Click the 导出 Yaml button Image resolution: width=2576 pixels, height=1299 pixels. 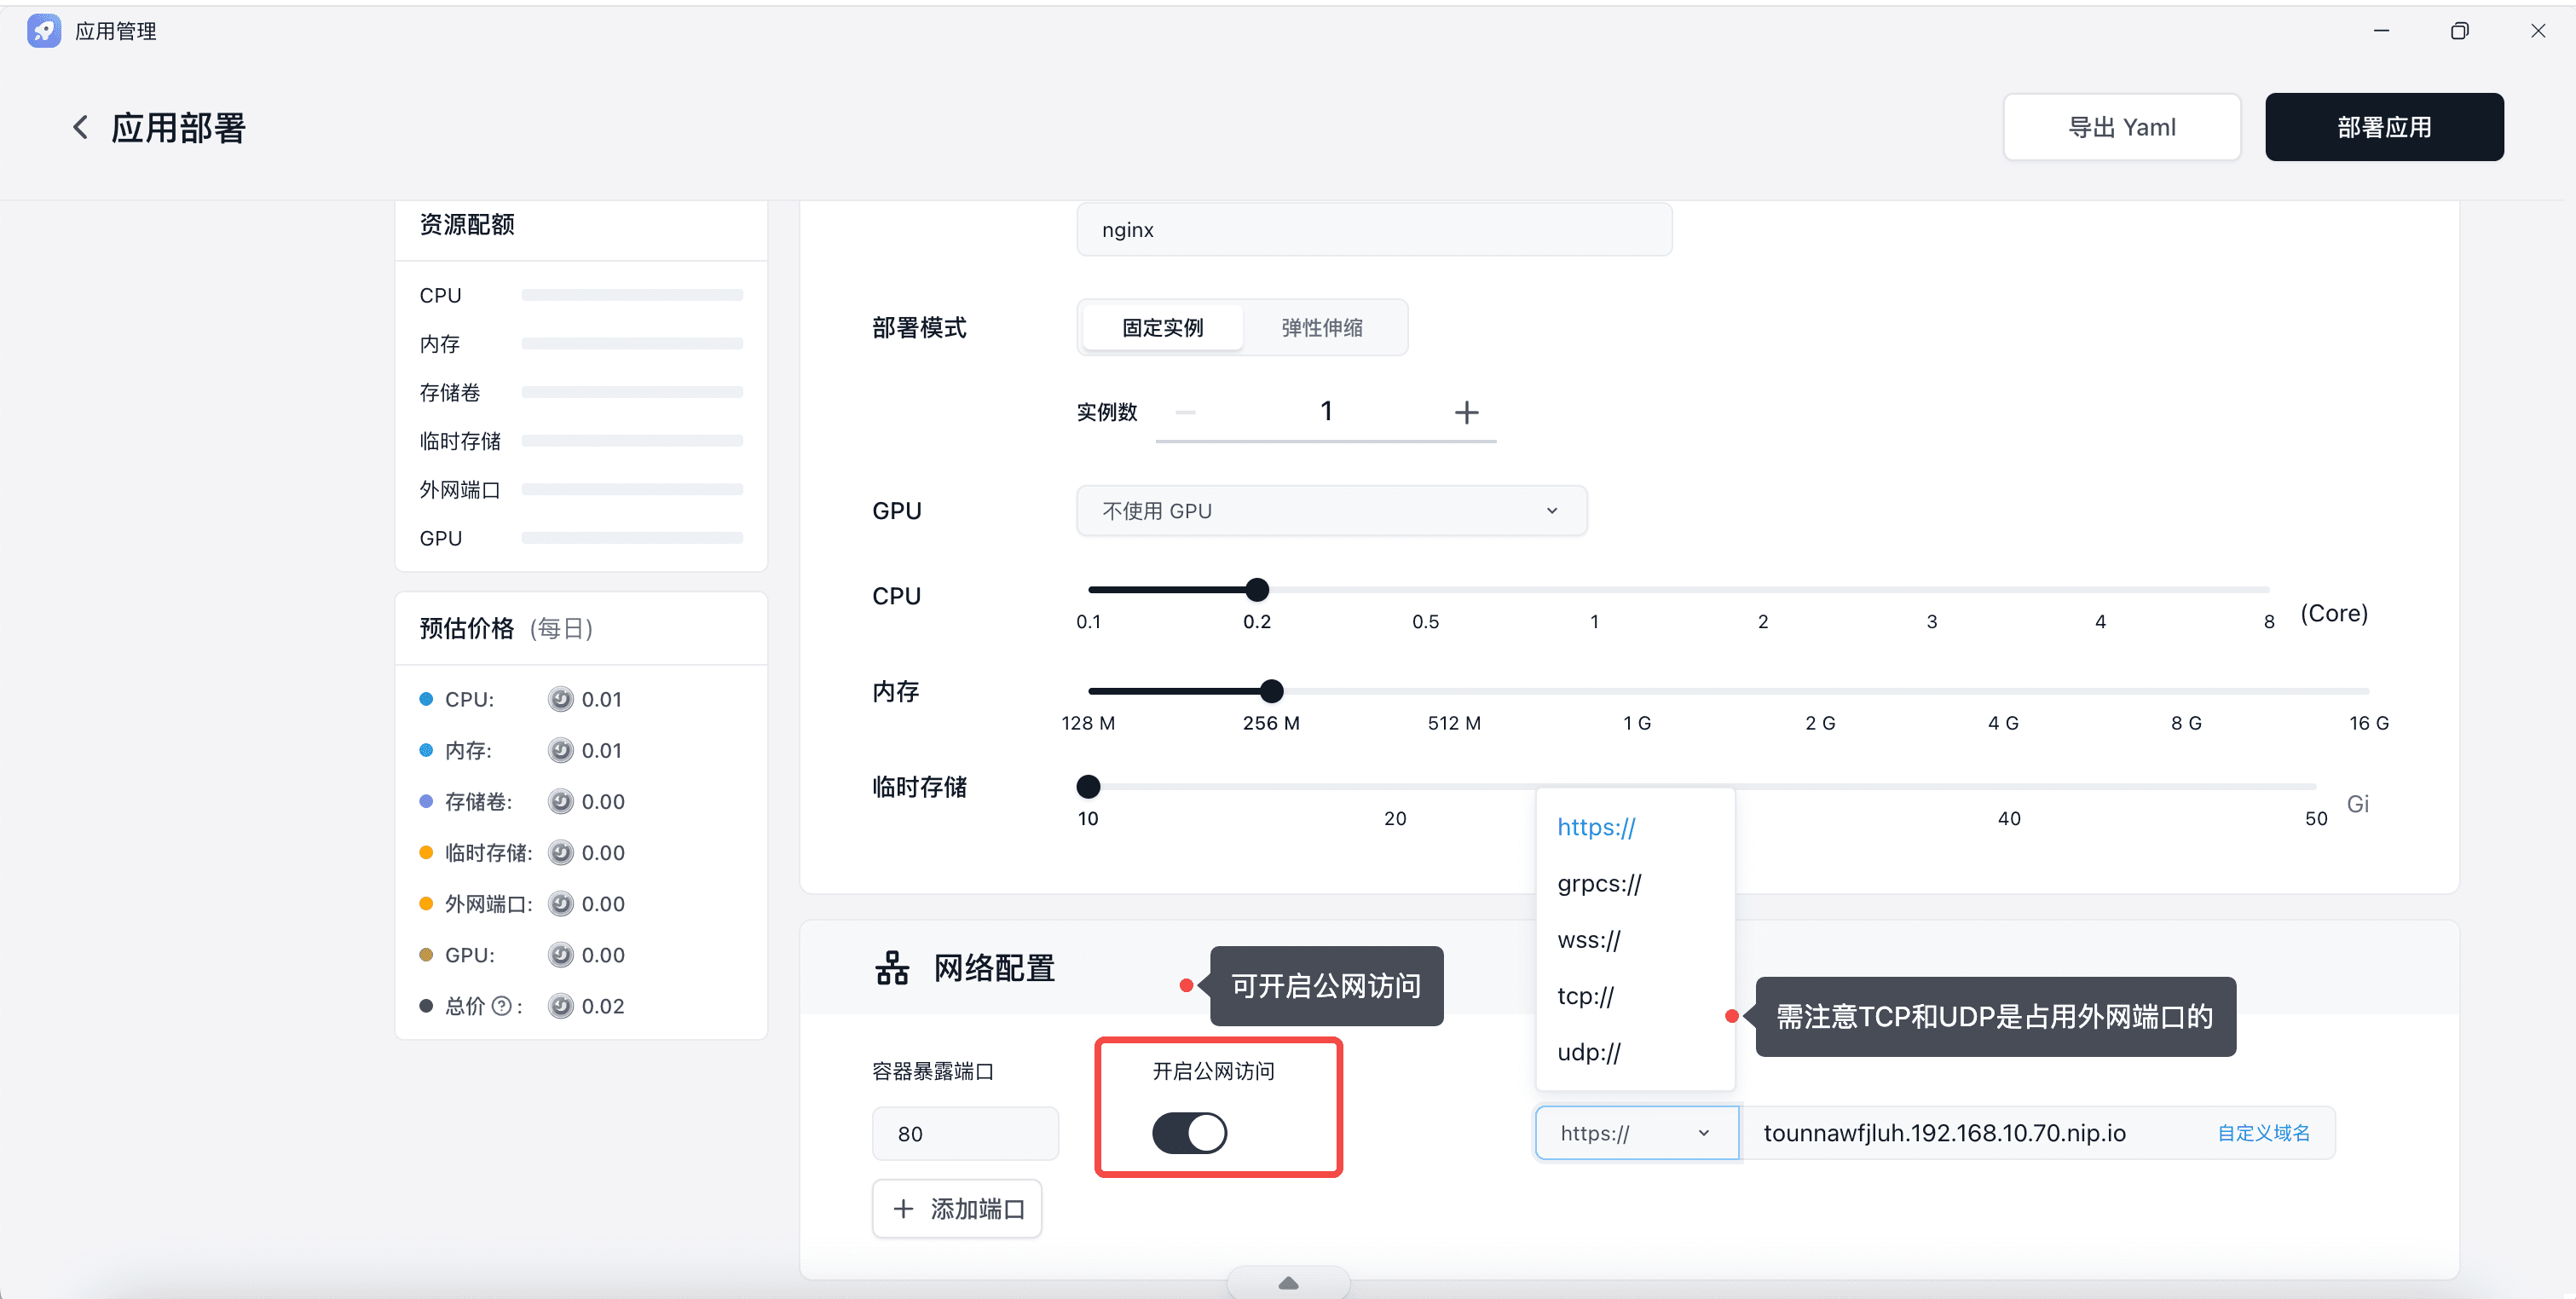[2121, 127]
